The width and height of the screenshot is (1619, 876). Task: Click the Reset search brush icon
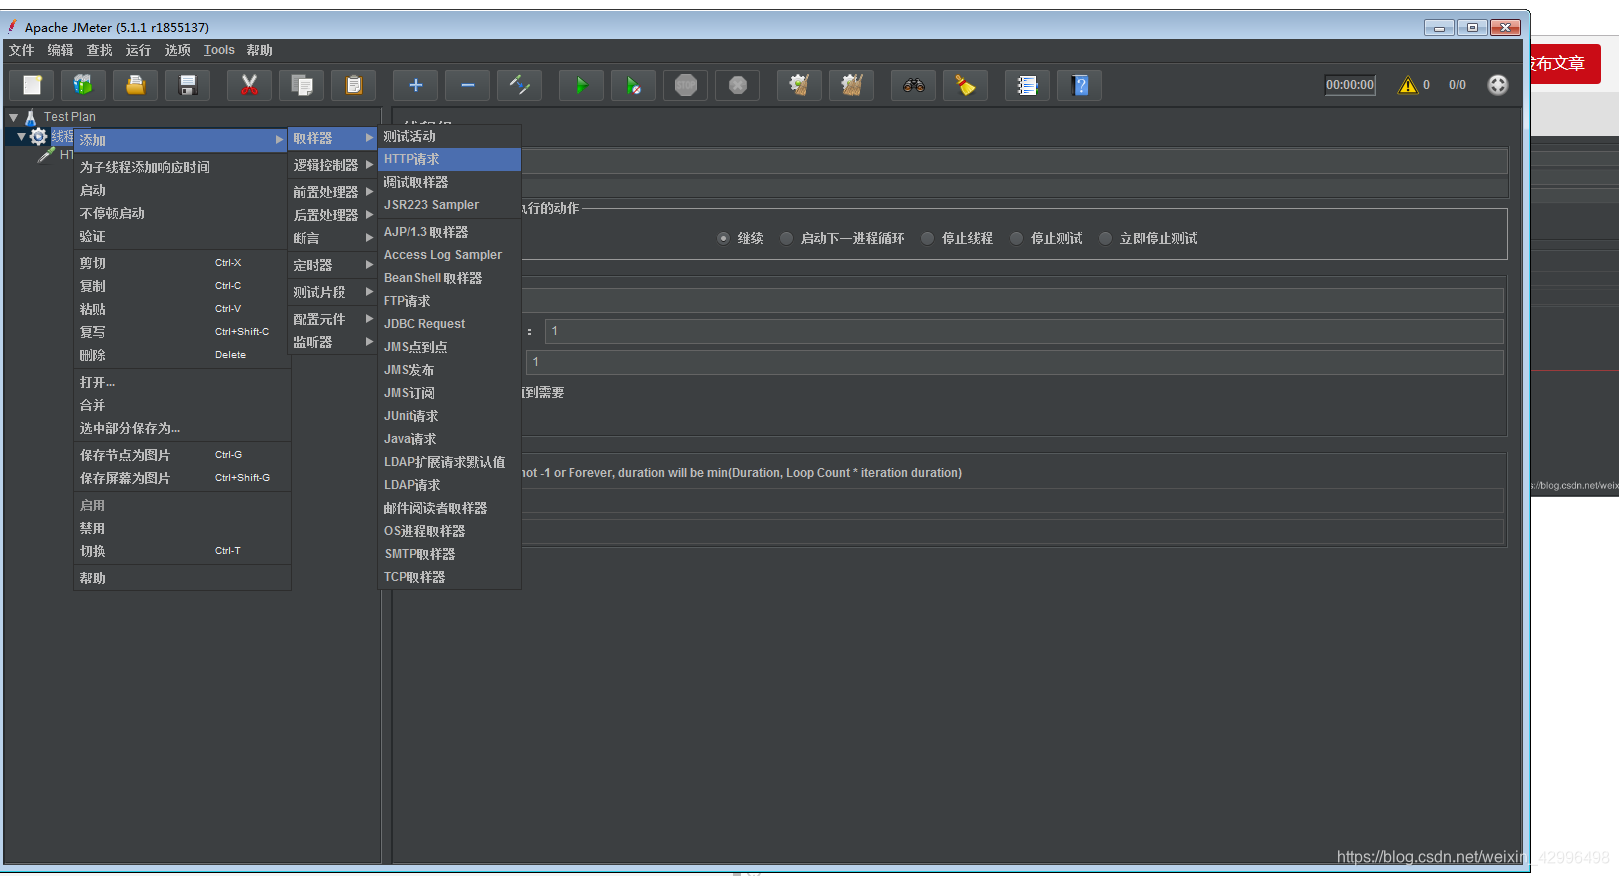[966, 85]
